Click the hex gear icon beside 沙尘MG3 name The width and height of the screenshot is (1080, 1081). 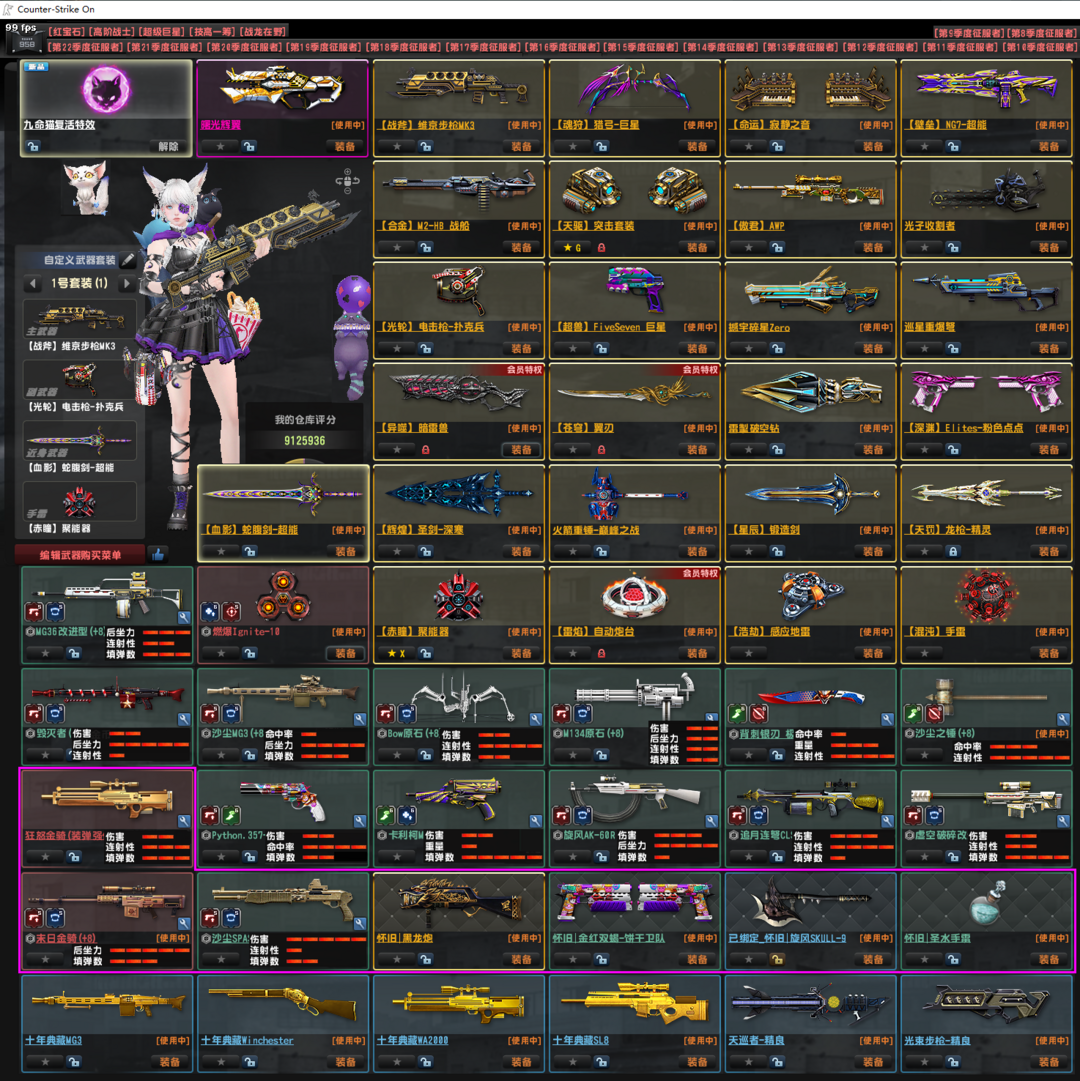206,734
